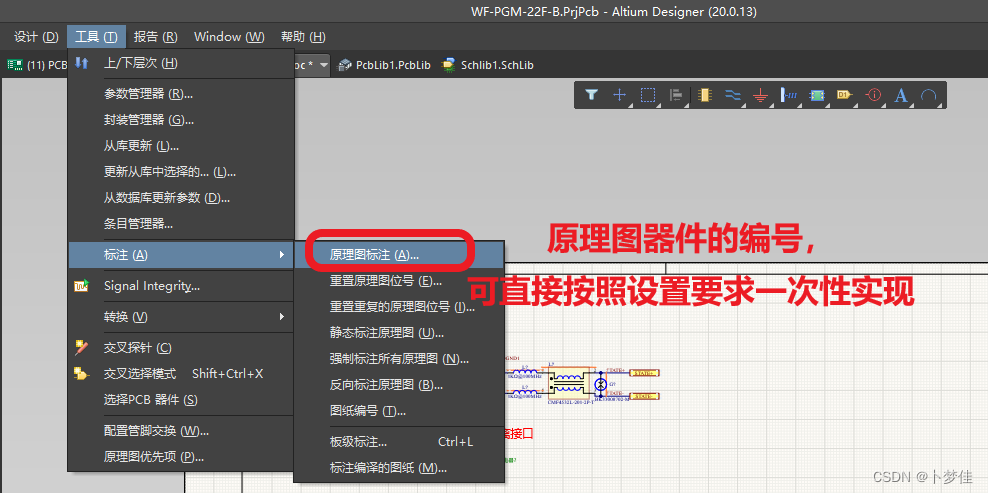The image size is (988, 493).
Task: Click 重置重复的原理图位号 (I)... item
Action: 399,306
